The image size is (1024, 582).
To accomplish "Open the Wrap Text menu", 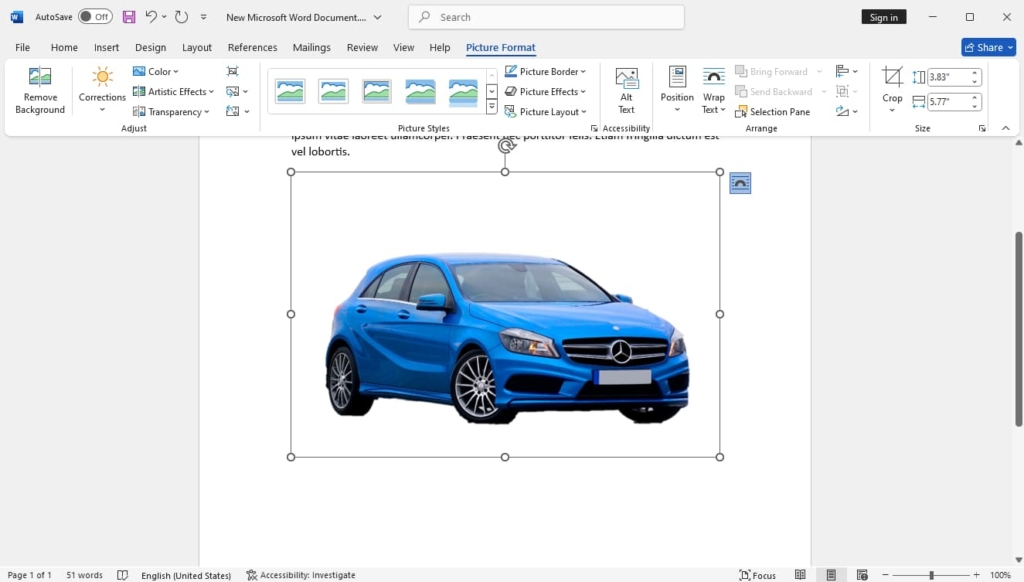I will click(713, 91).
